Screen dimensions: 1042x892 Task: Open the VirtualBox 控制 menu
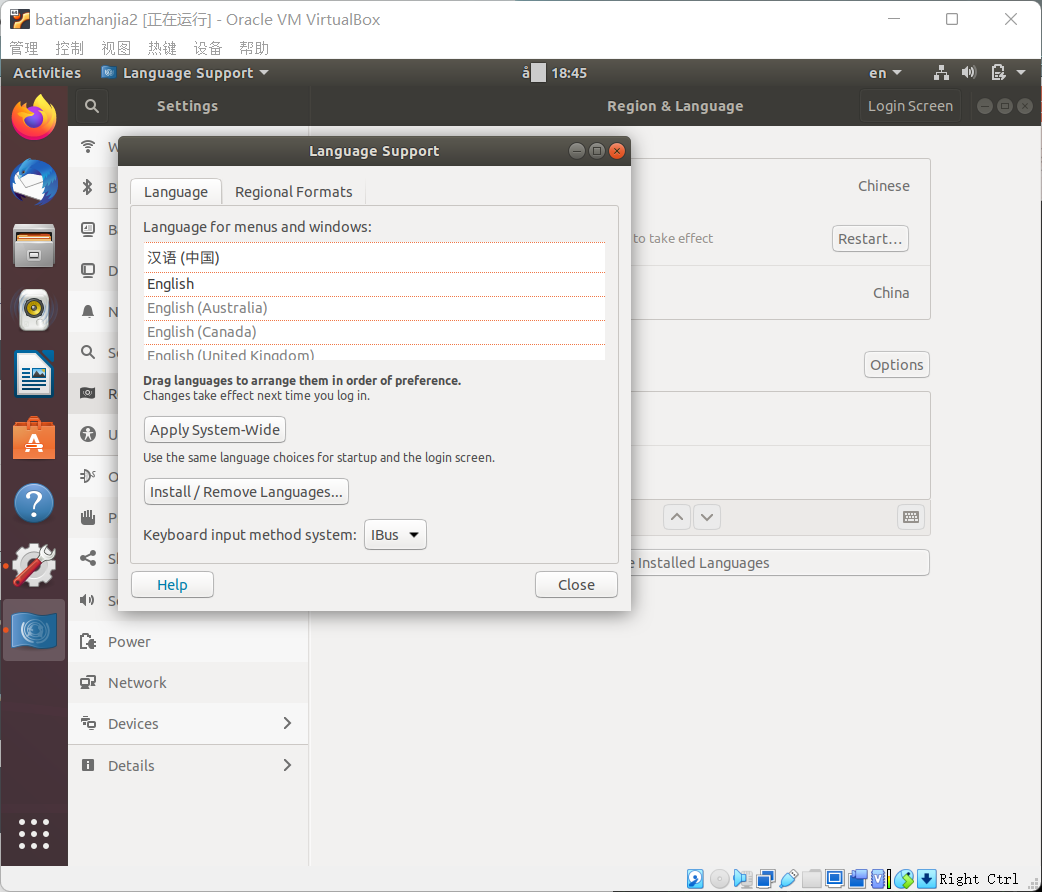coord(70,48)
